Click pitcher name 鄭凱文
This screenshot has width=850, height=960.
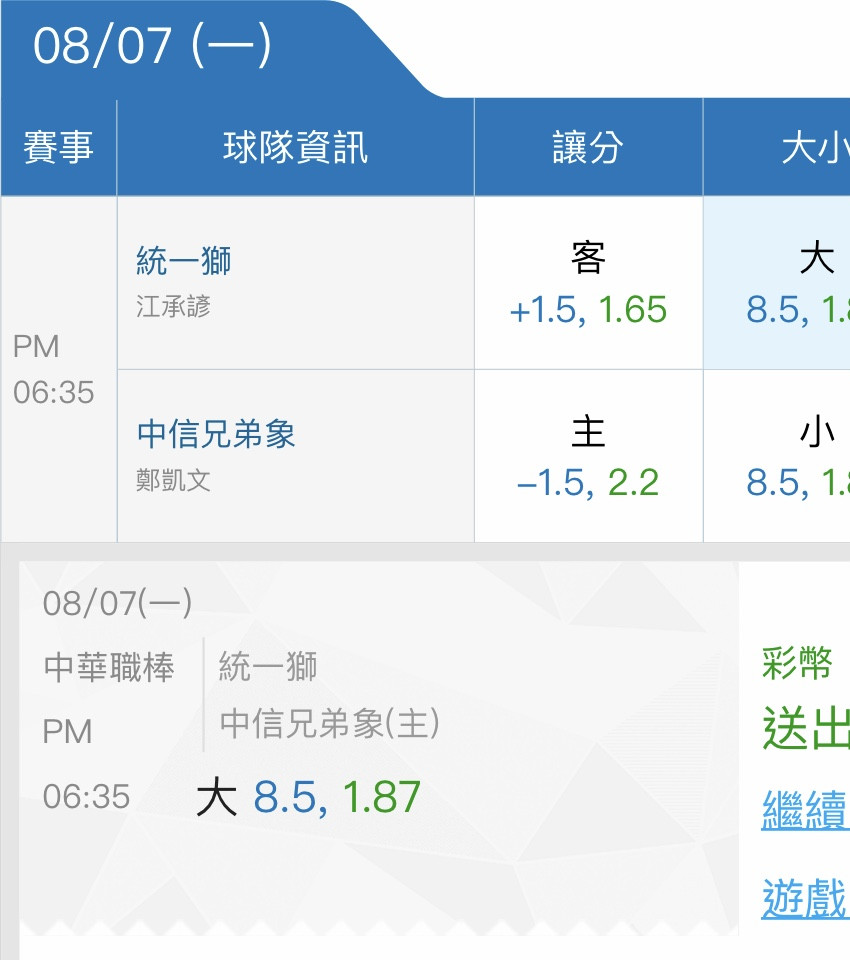coord(173,480)
